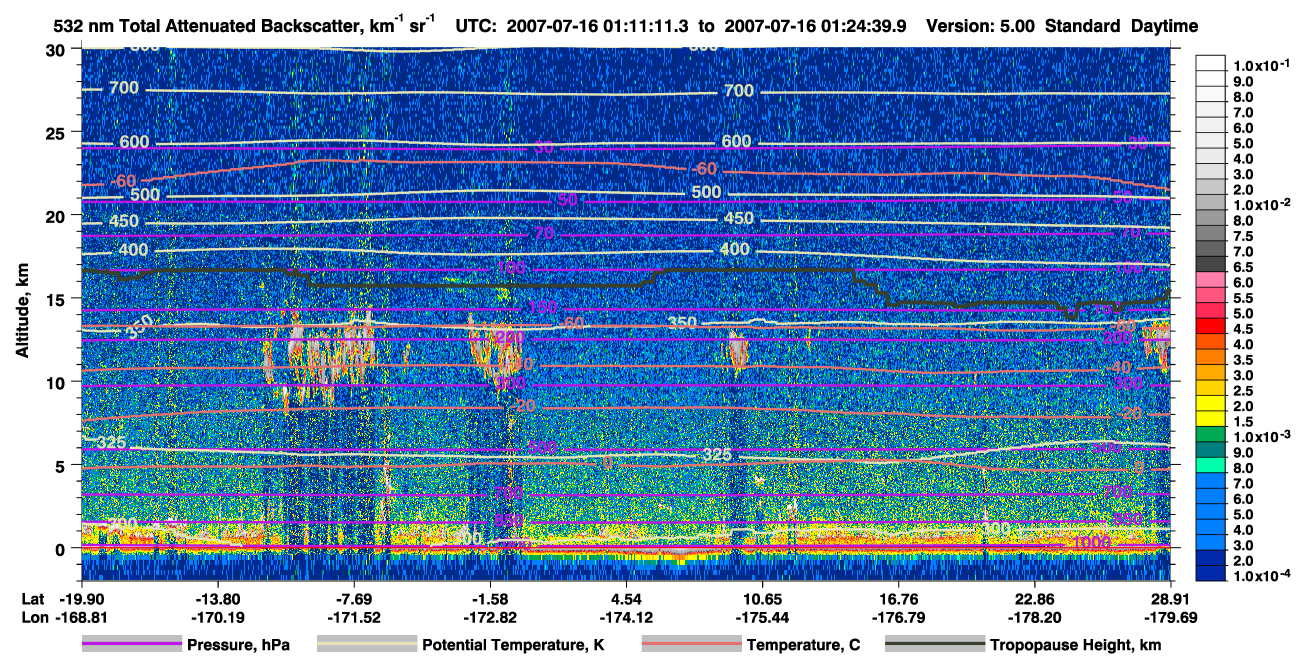Click the longitude value -174.12
This screenshot has height=667, width=1300.
(626, 617)
